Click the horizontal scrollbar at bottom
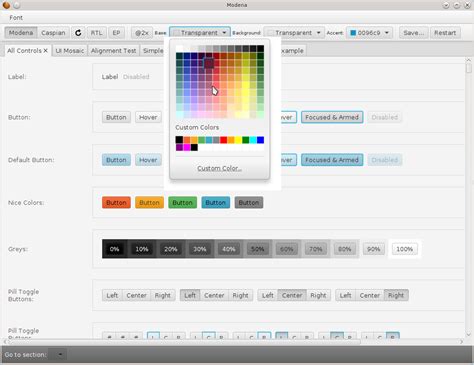This screenshot has height=365, width=474. coord(184,342)
